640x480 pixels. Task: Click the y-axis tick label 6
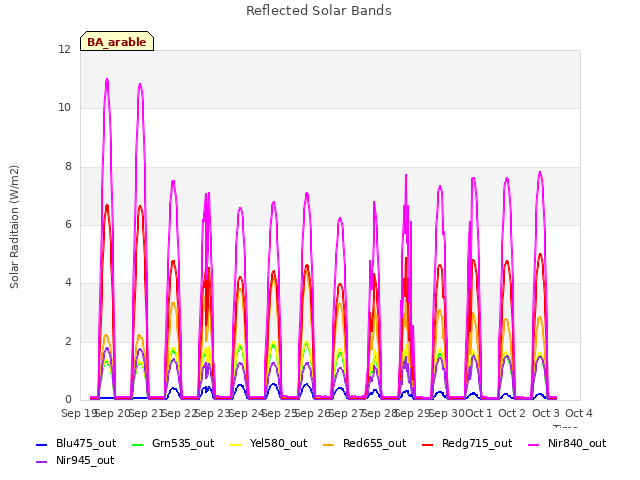[68, 224]
